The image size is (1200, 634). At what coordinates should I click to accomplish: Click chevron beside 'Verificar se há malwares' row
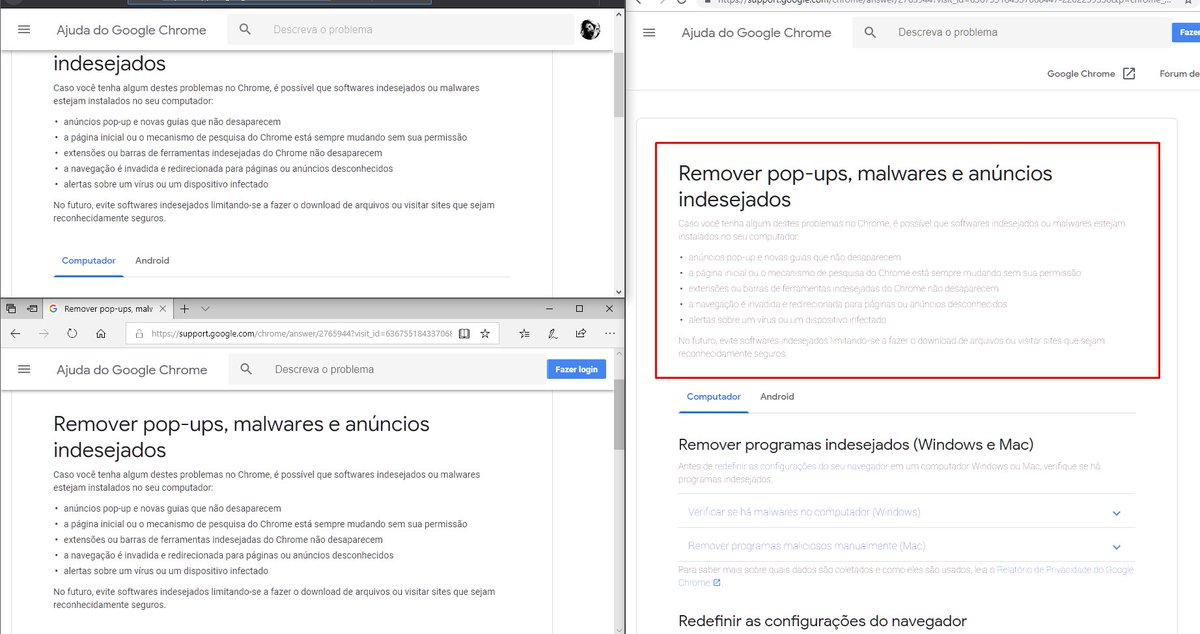click(x=1117, y=513)
